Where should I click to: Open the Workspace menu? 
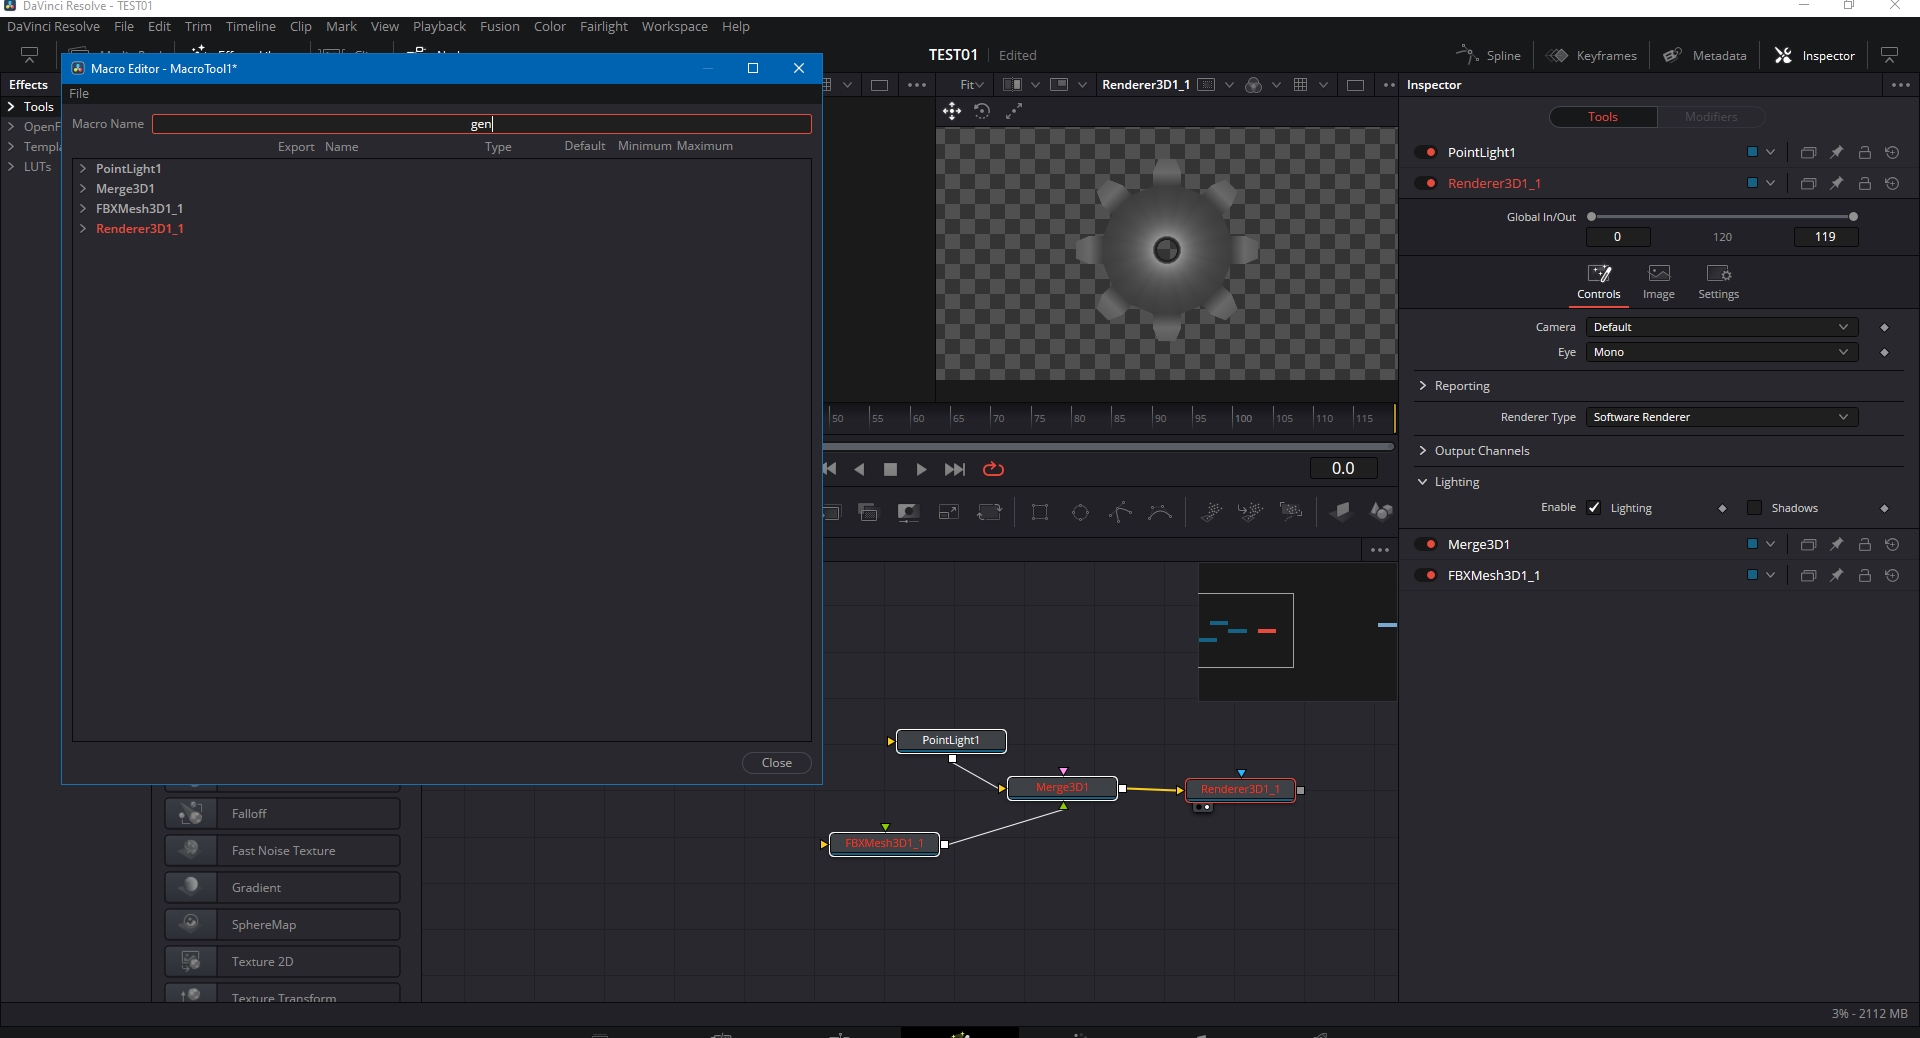(674, 27)
